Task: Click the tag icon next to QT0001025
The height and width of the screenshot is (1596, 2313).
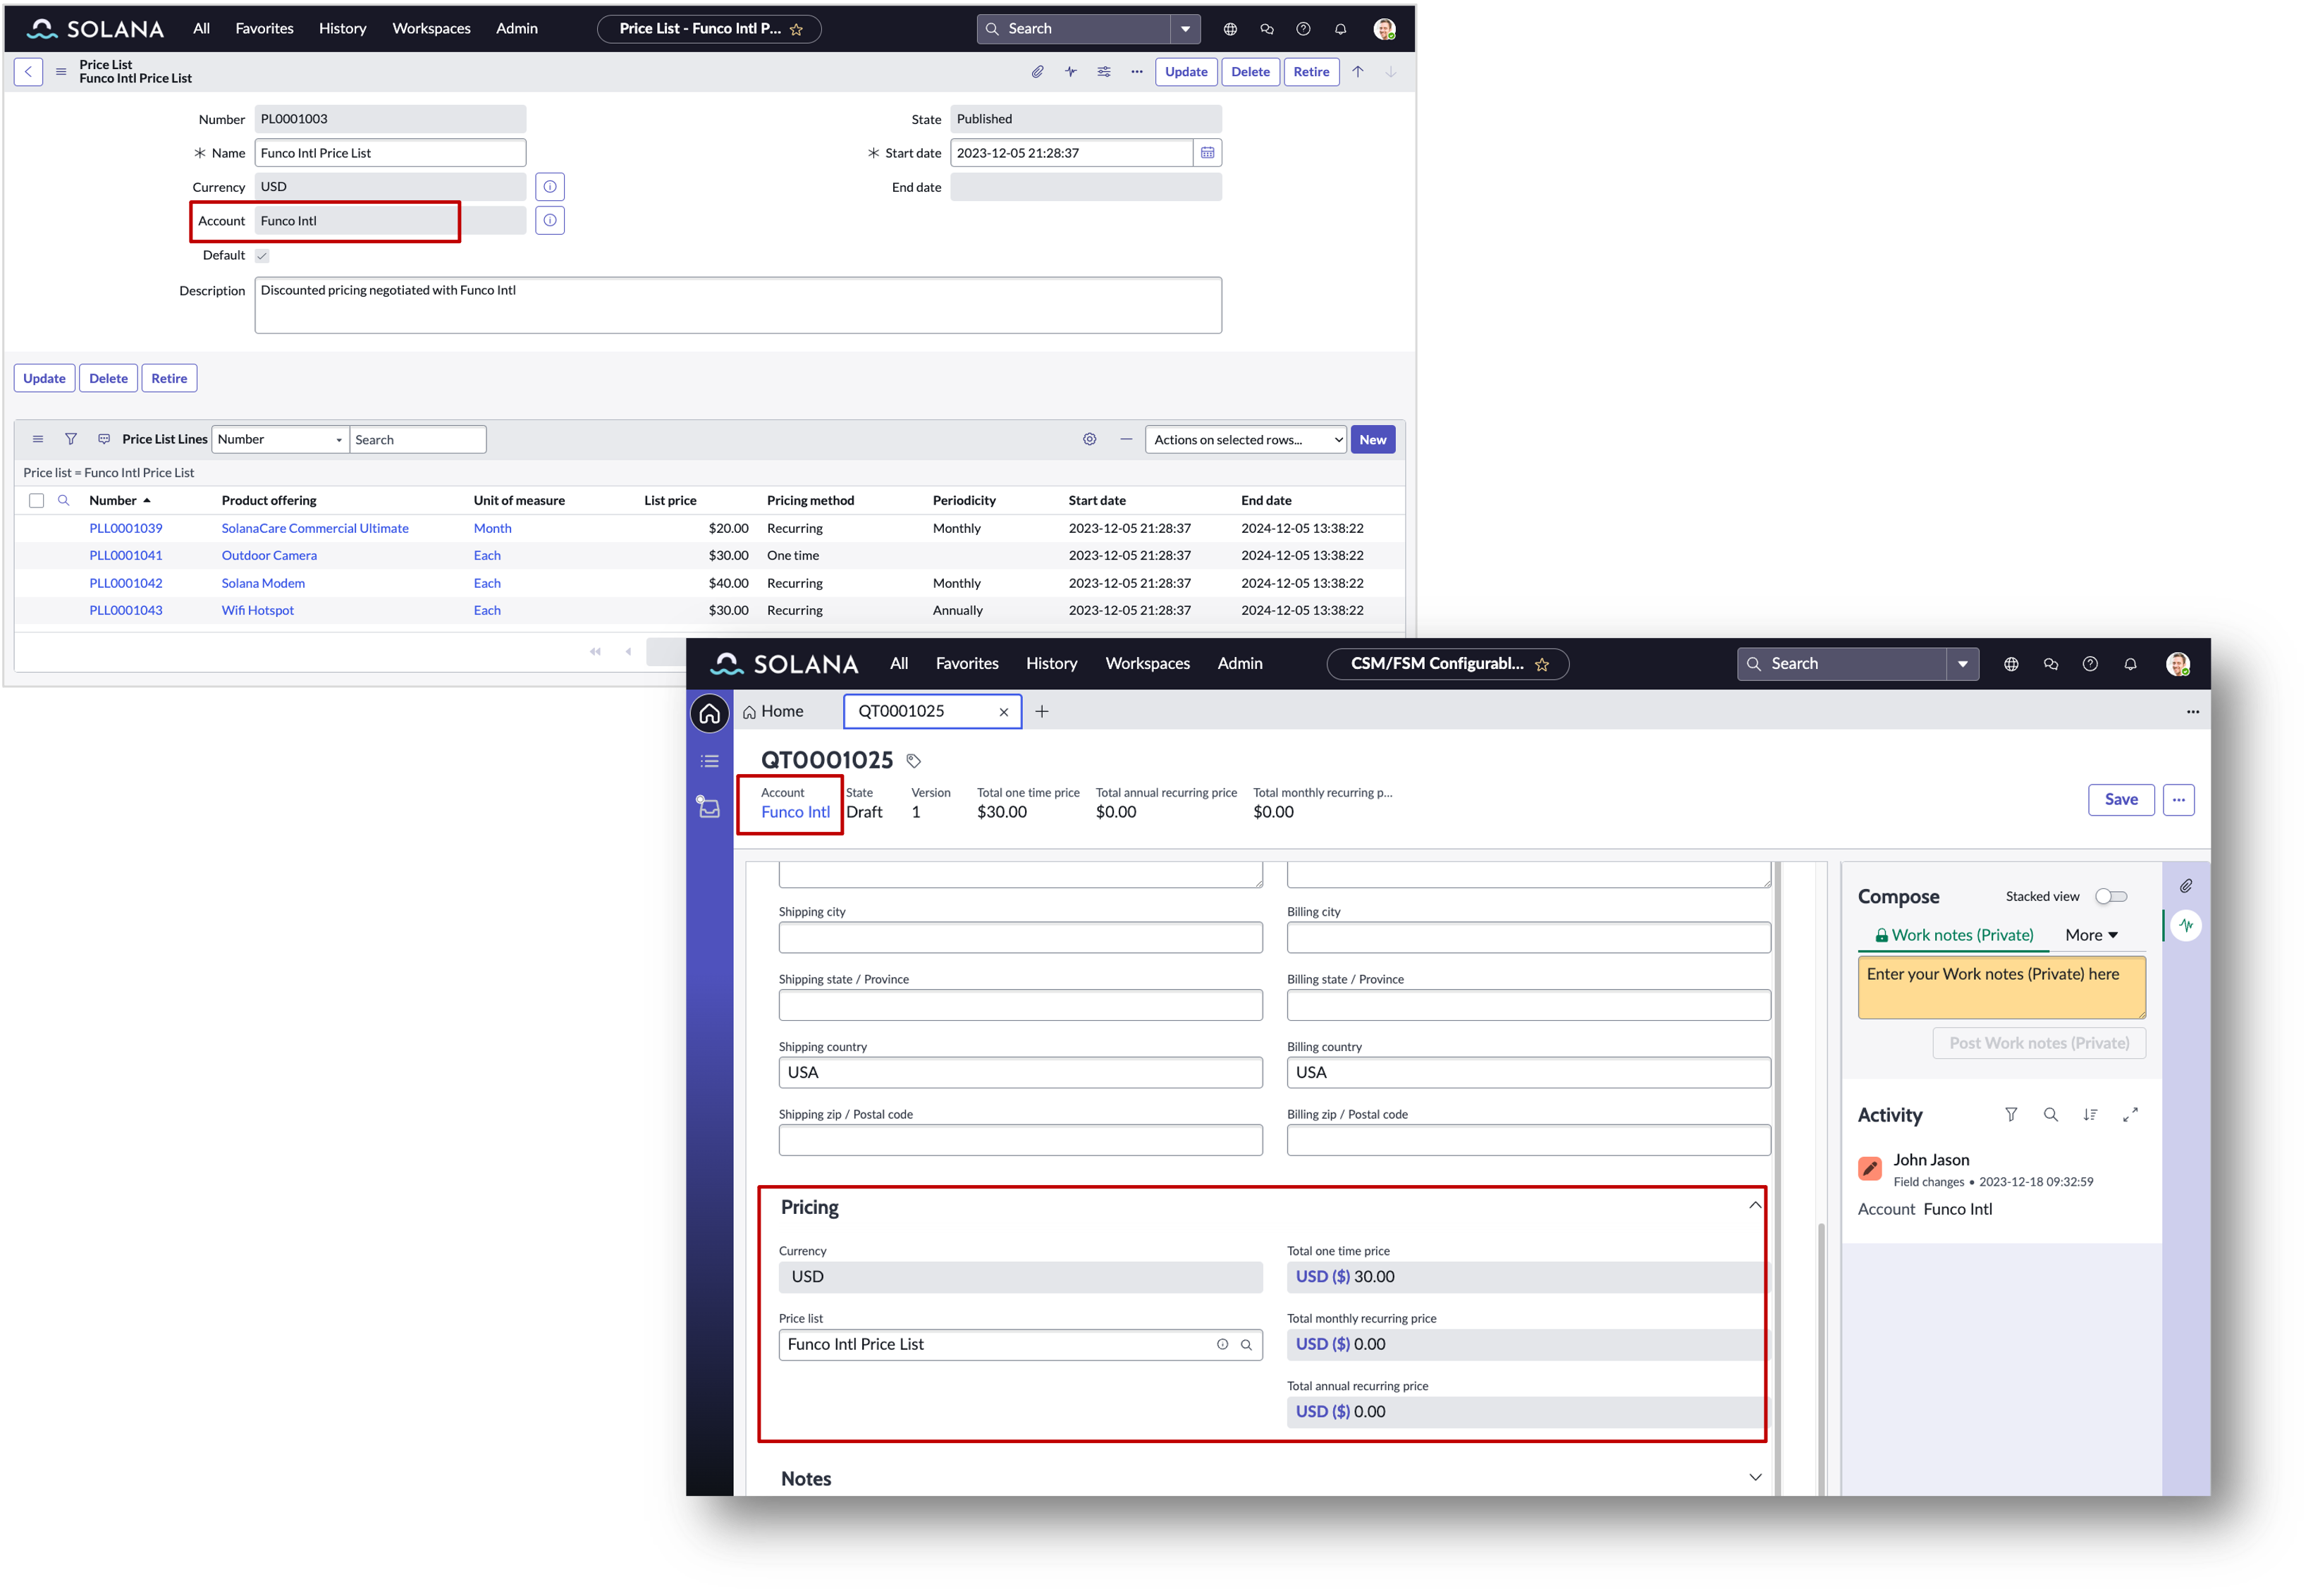Action: click(913, 761)
